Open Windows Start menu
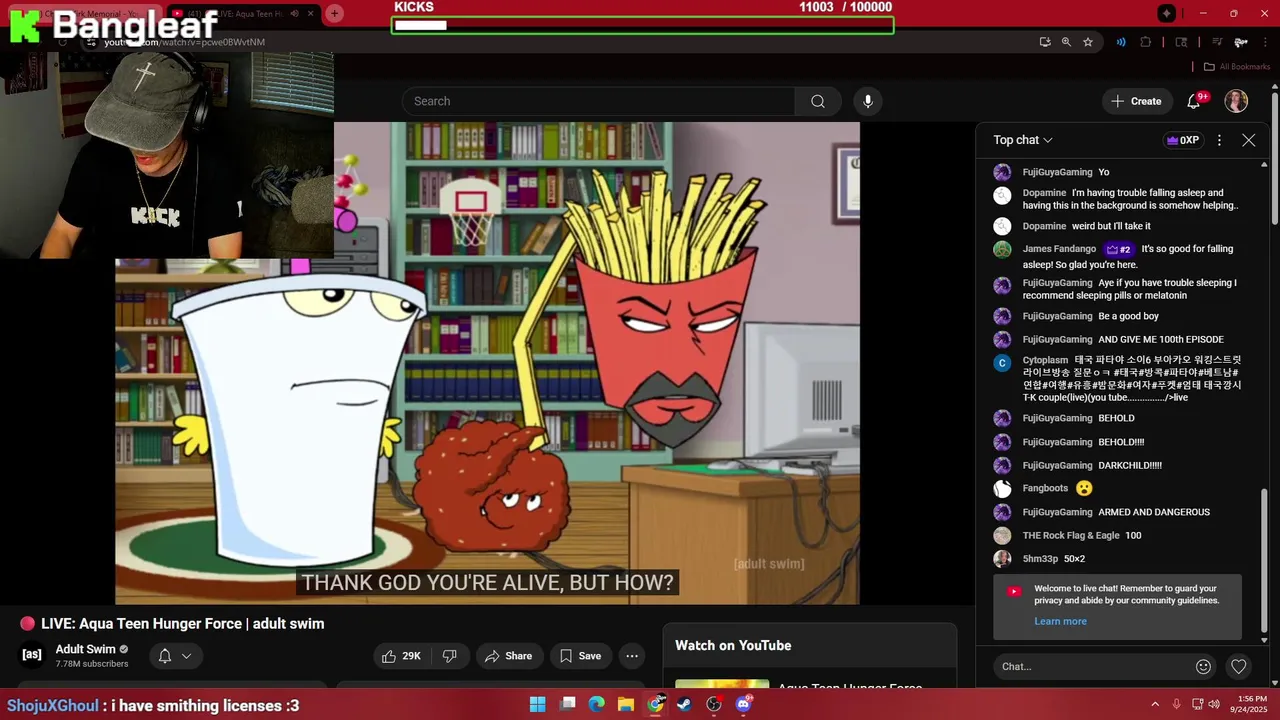This screenshot has width=1280, height=720. 537,704
